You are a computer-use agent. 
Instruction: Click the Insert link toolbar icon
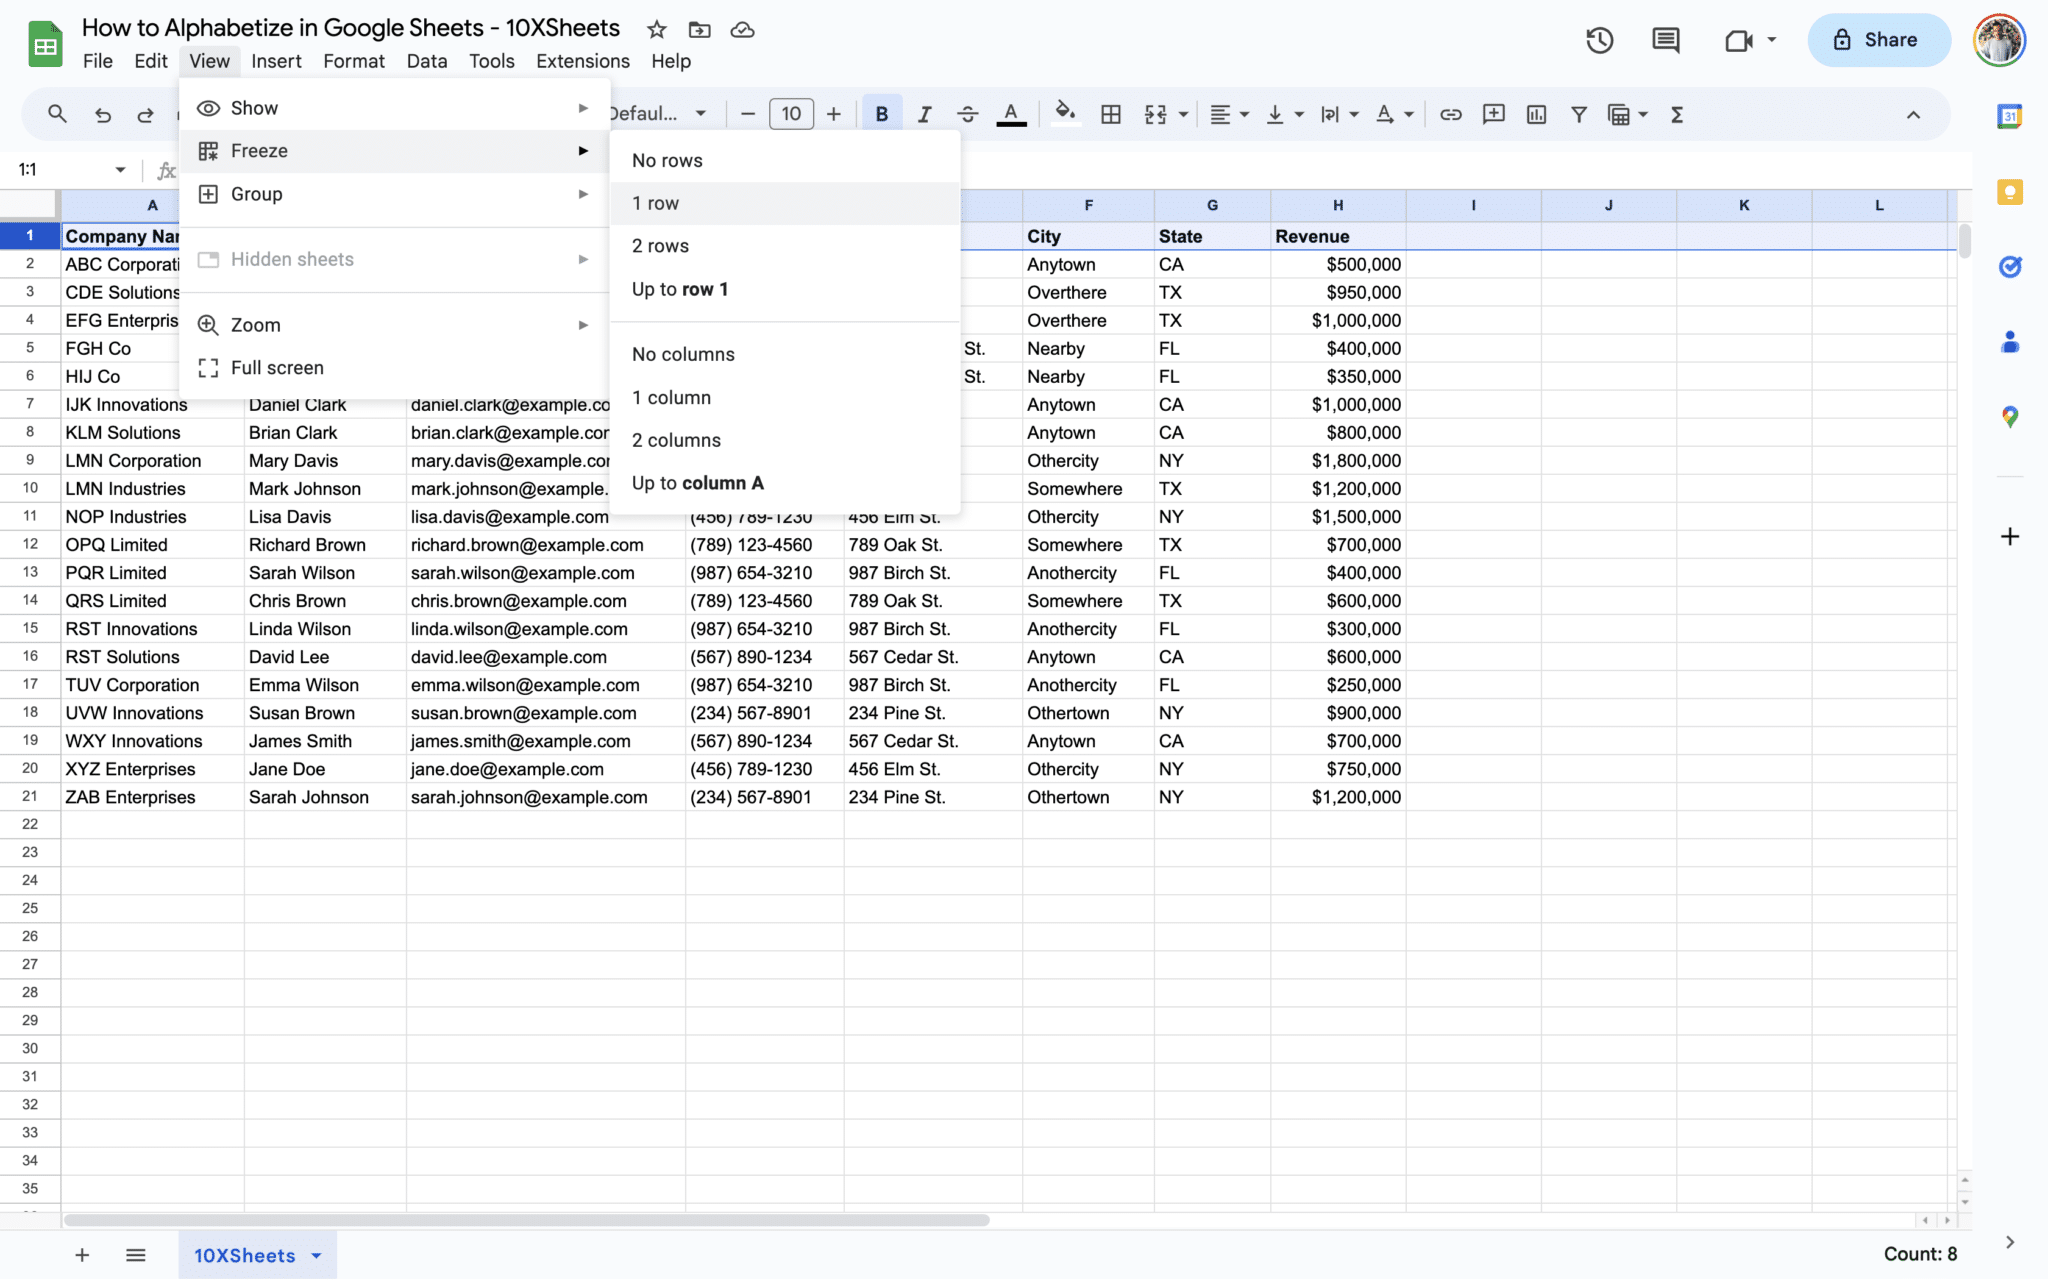[1450, 114]
